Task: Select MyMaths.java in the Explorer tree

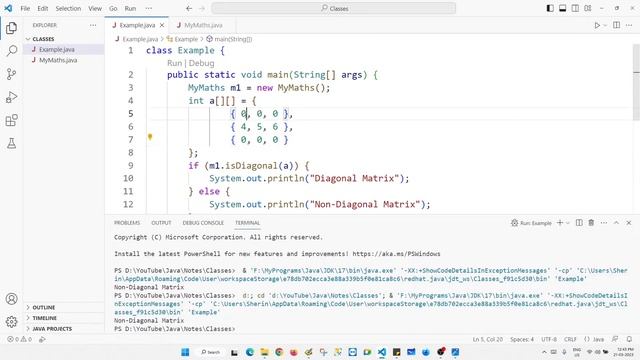Action: pos(58,60)
